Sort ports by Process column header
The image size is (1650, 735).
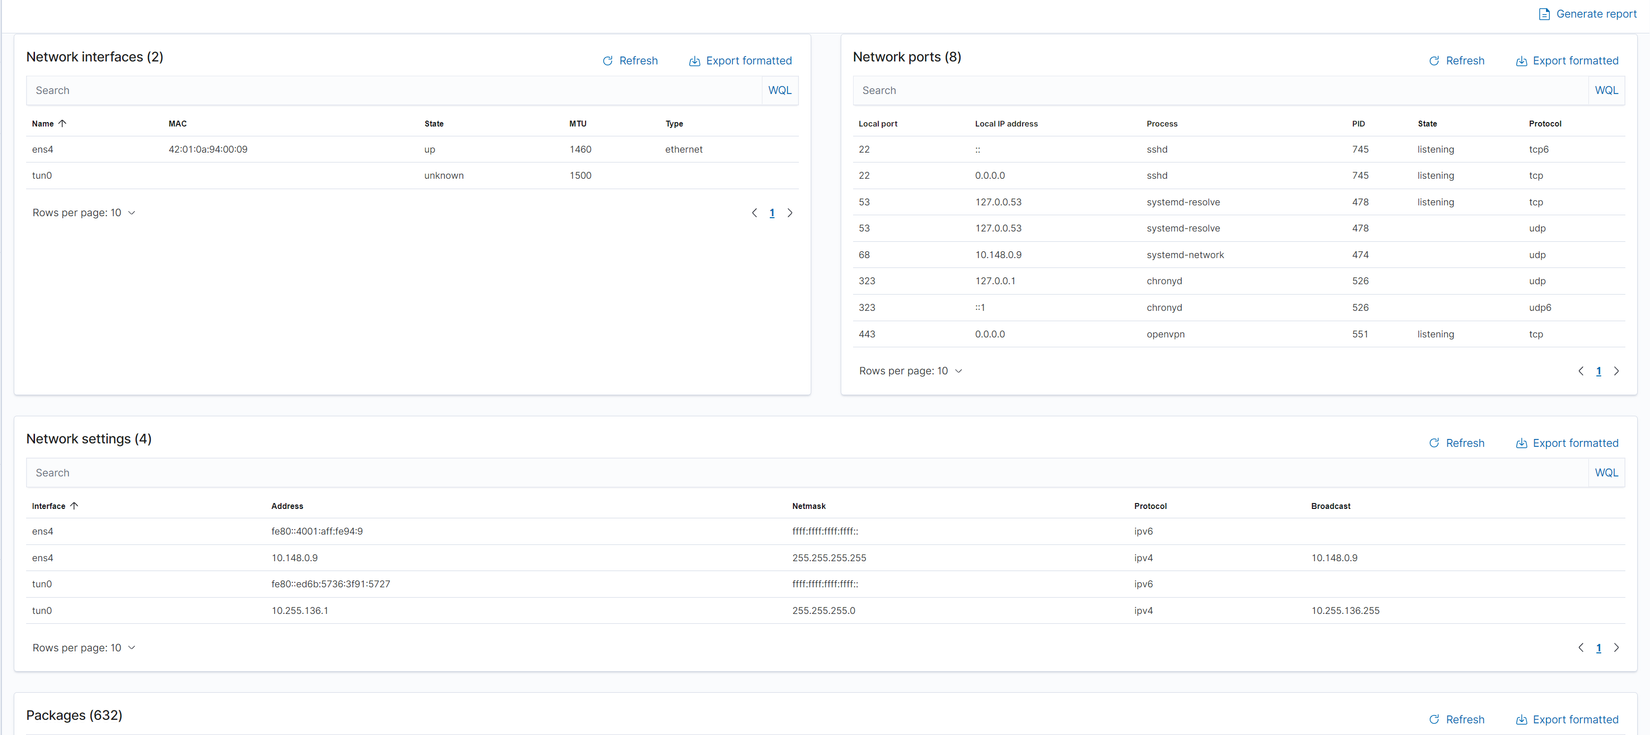tap(1162, 124)
